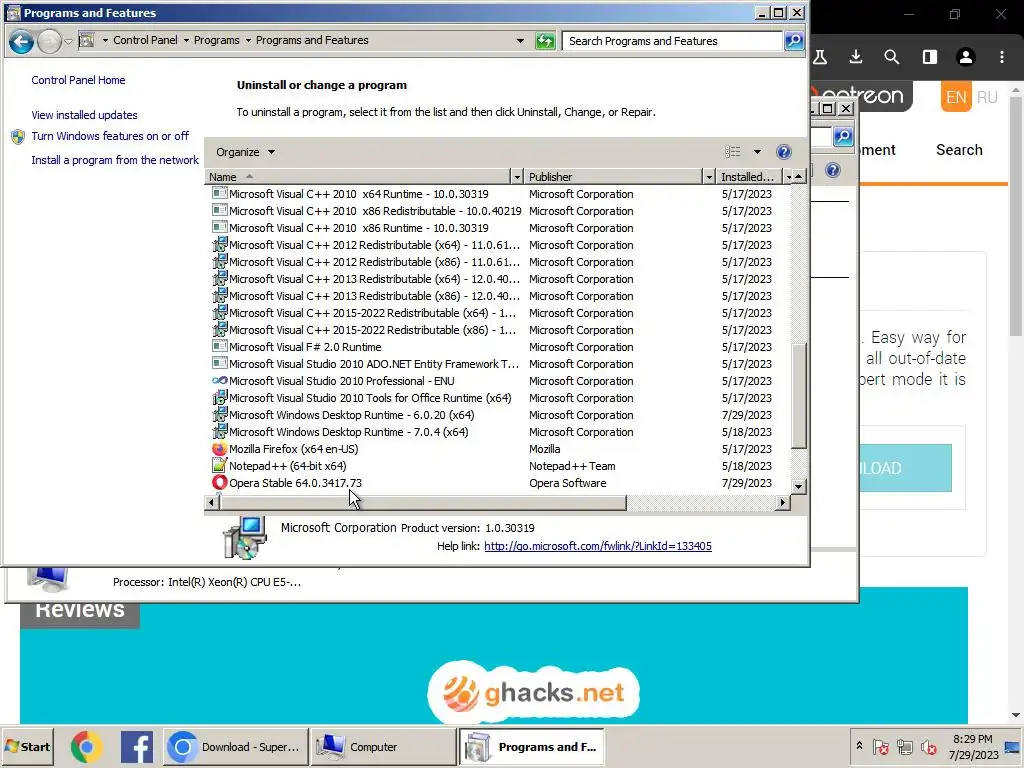
Task: Click Install a program from the network
Action: point(115,160)
